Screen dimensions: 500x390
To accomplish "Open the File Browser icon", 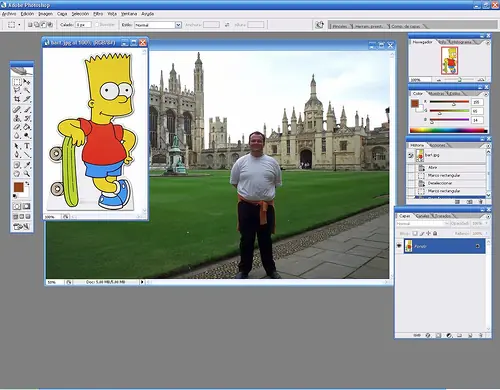I will [x=319, y=25].
